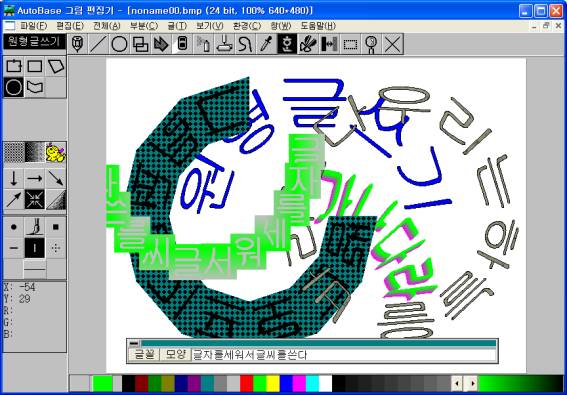Open the 보기(V) menu
Screen dimensions: 567x395
[209, 26]
